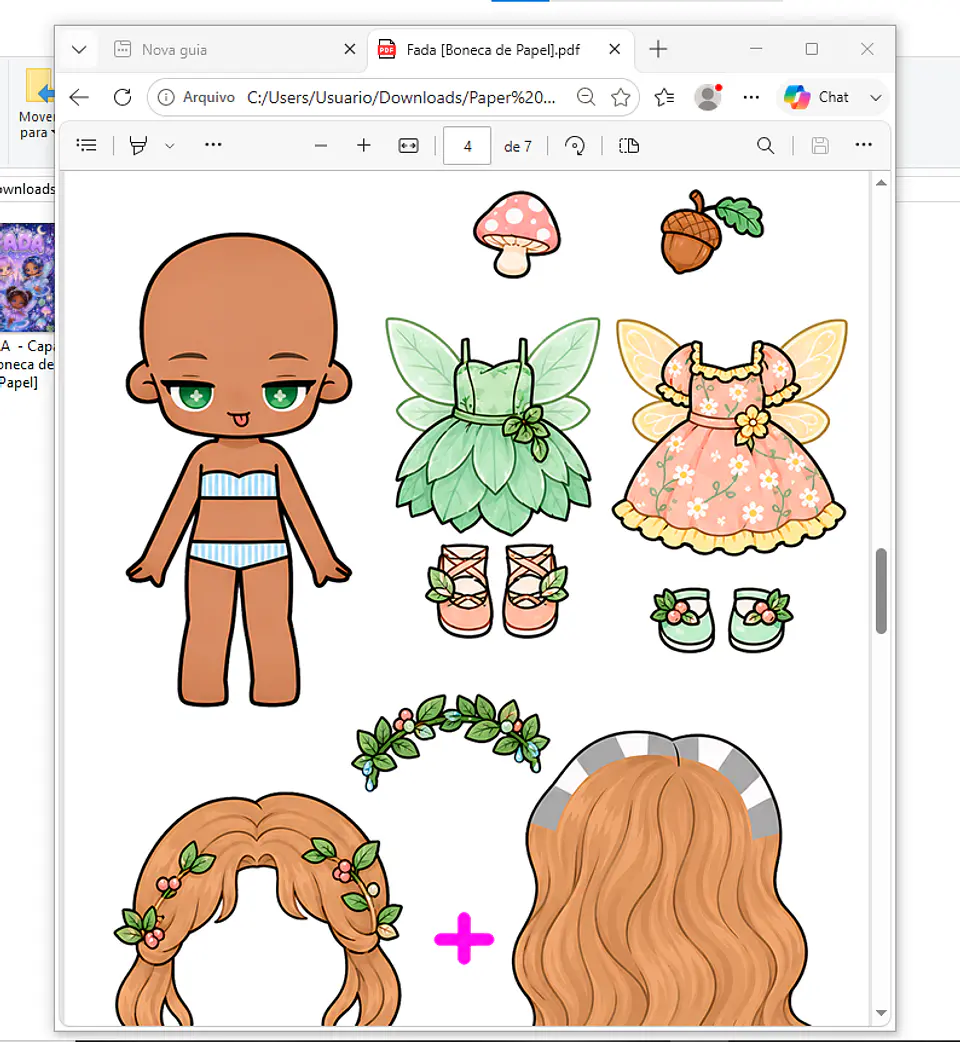Close the Nova guia tab
The width and height of the screenshot is (960, 1042).
coord(349,49)
